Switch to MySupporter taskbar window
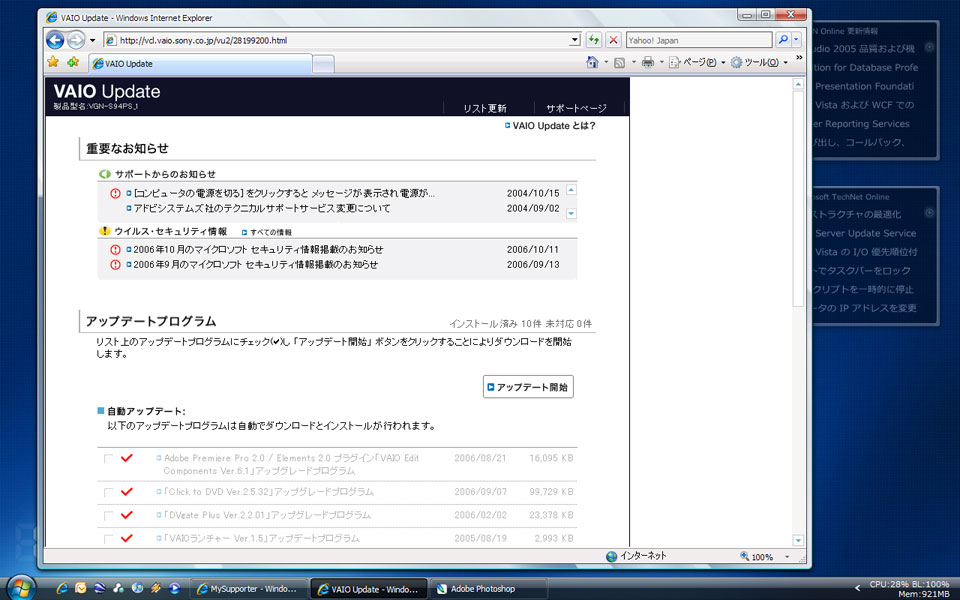 pos(248,589)
